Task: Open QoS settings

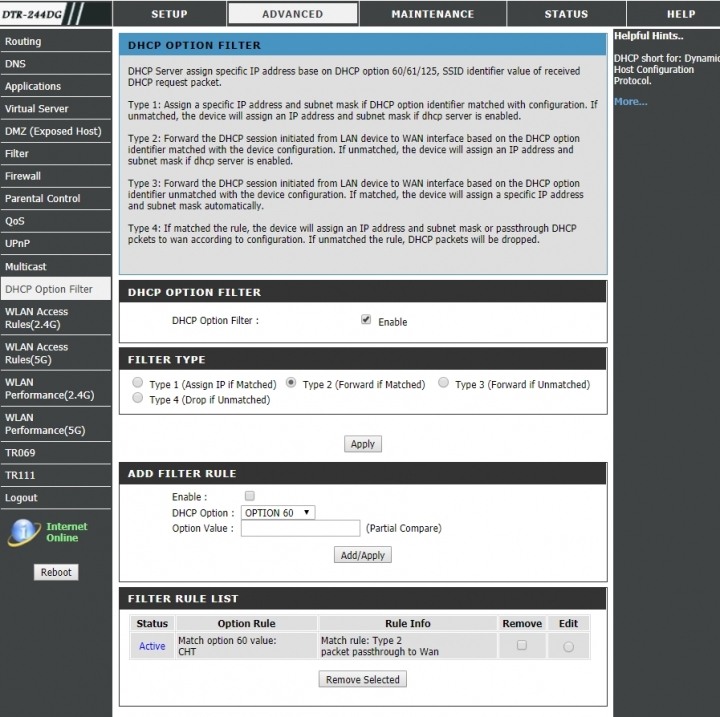Action: tap(56, 221)
